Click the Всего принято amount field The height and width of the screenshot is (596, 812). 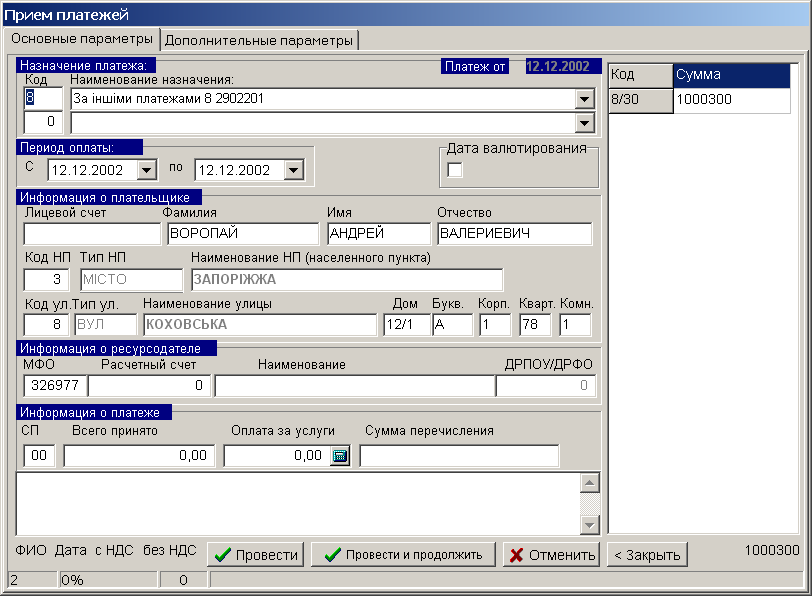pos(139,456)
